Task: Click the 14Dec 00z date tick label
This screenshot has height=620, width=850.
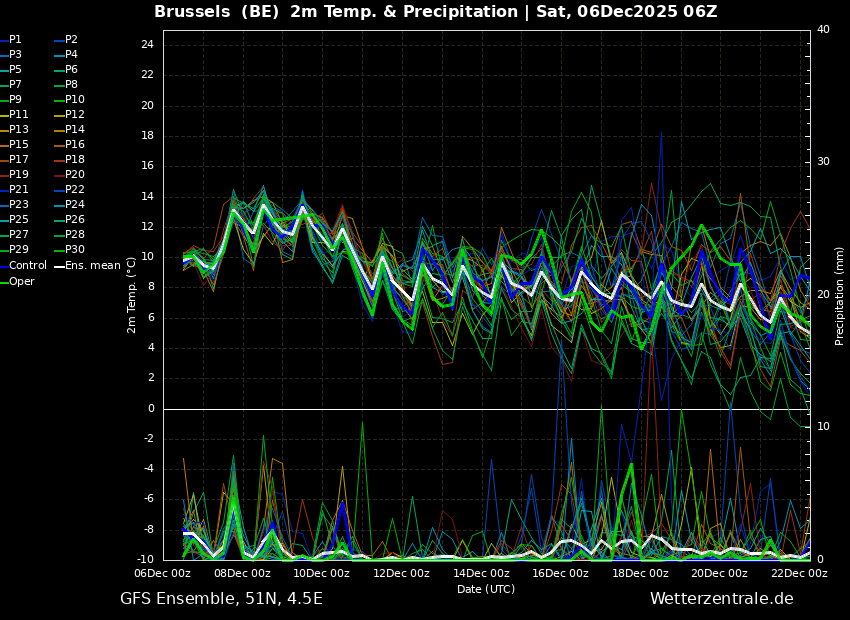Action: pyautogui.click(x=481, y=574)
